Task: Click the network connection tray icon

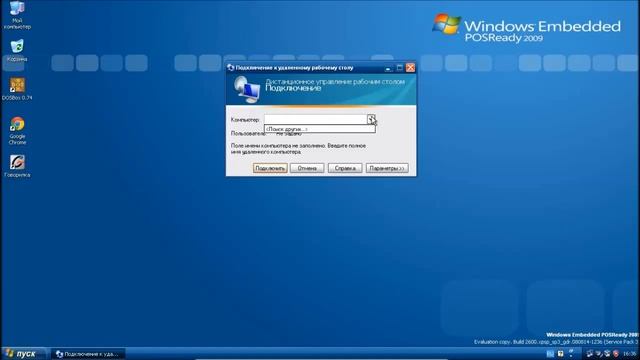Action: (589, 353)
